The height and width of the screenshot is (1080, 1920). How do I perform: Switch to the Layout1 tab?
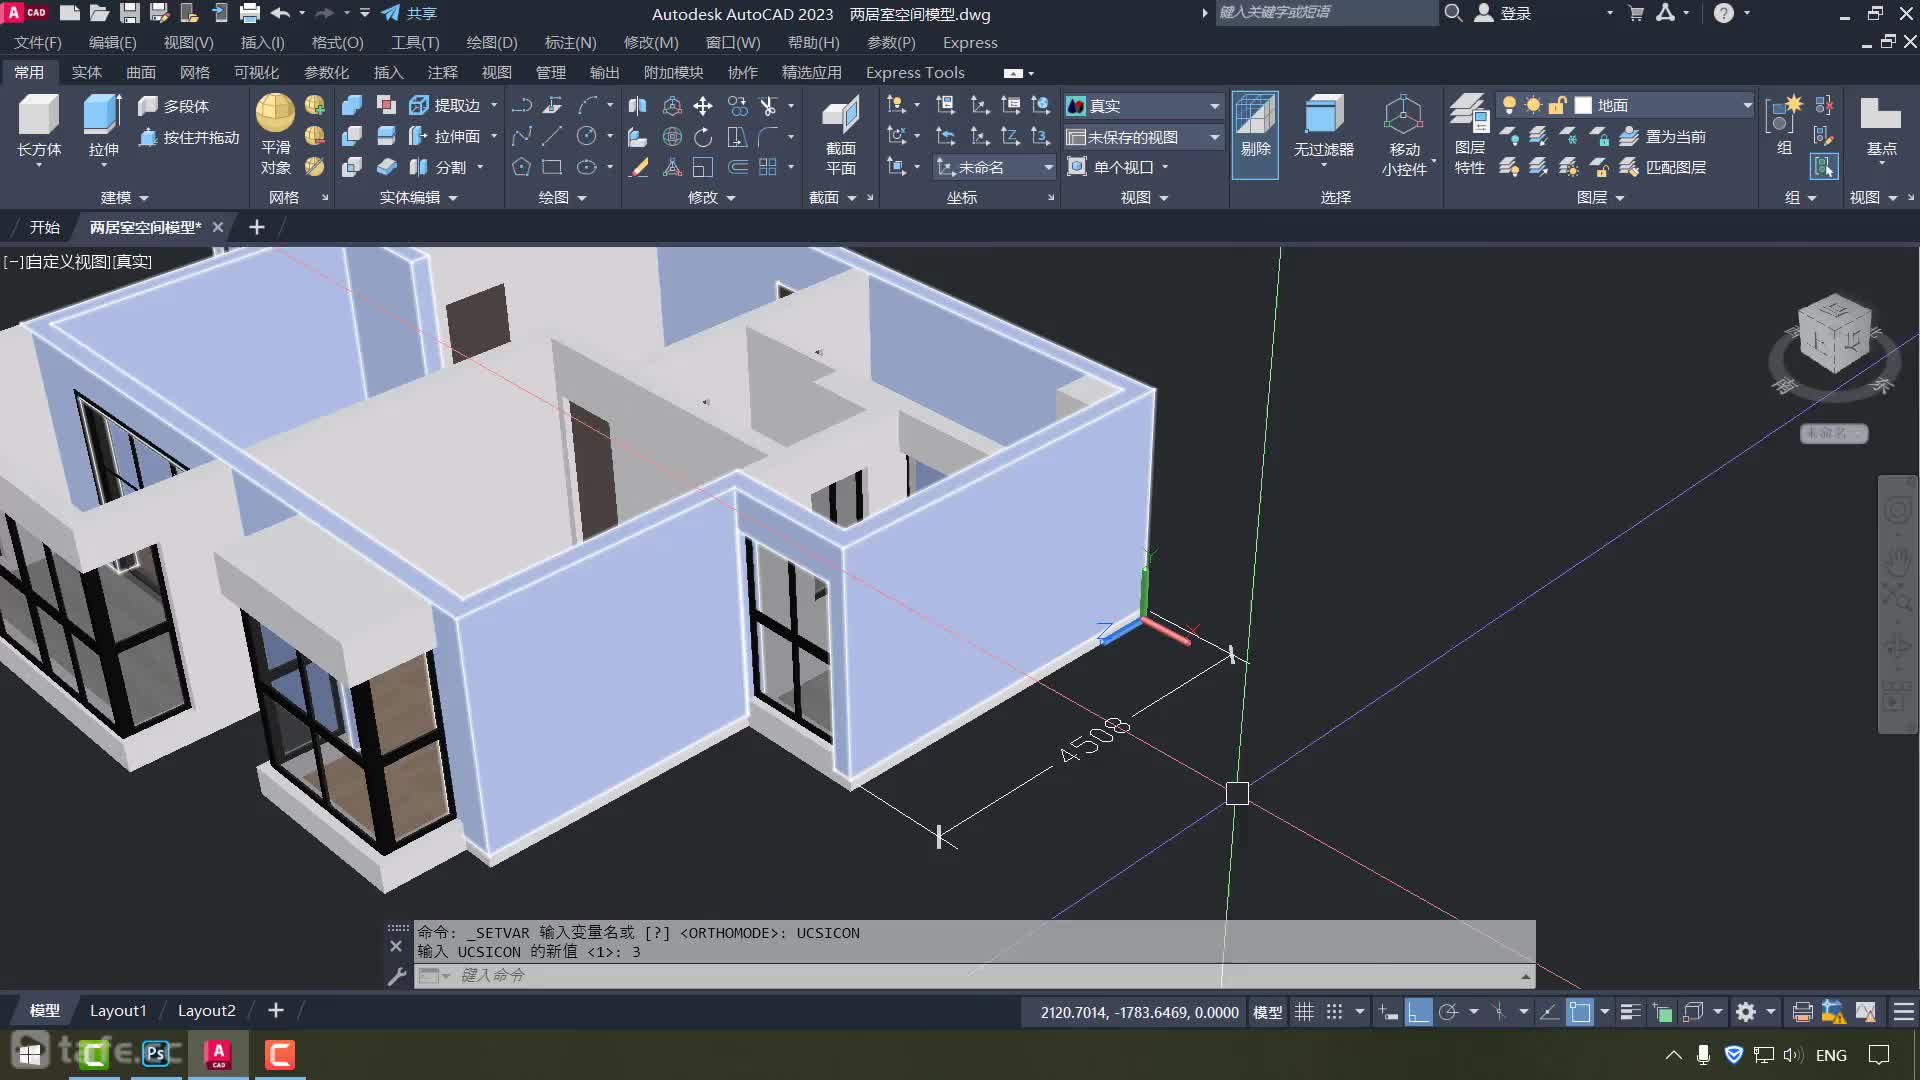[118, 1011]
